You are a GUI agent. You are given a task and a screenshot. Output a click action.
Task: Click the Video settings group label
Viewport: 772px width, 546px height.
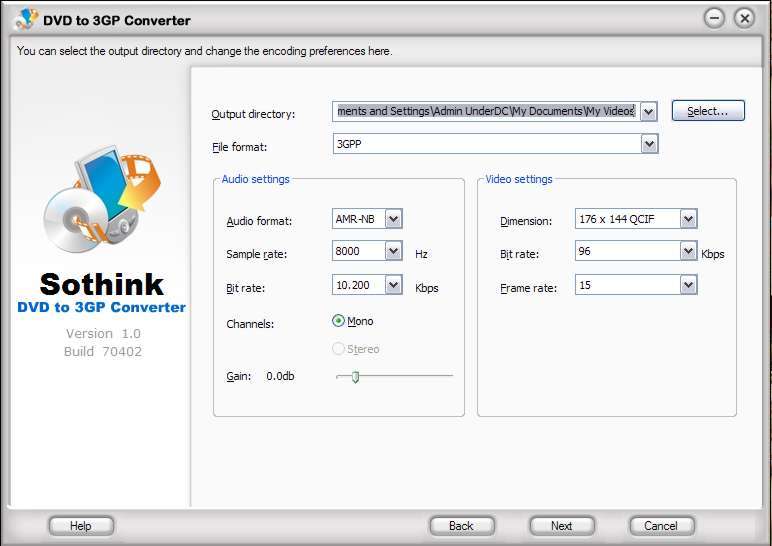click(x=519, y=179)
